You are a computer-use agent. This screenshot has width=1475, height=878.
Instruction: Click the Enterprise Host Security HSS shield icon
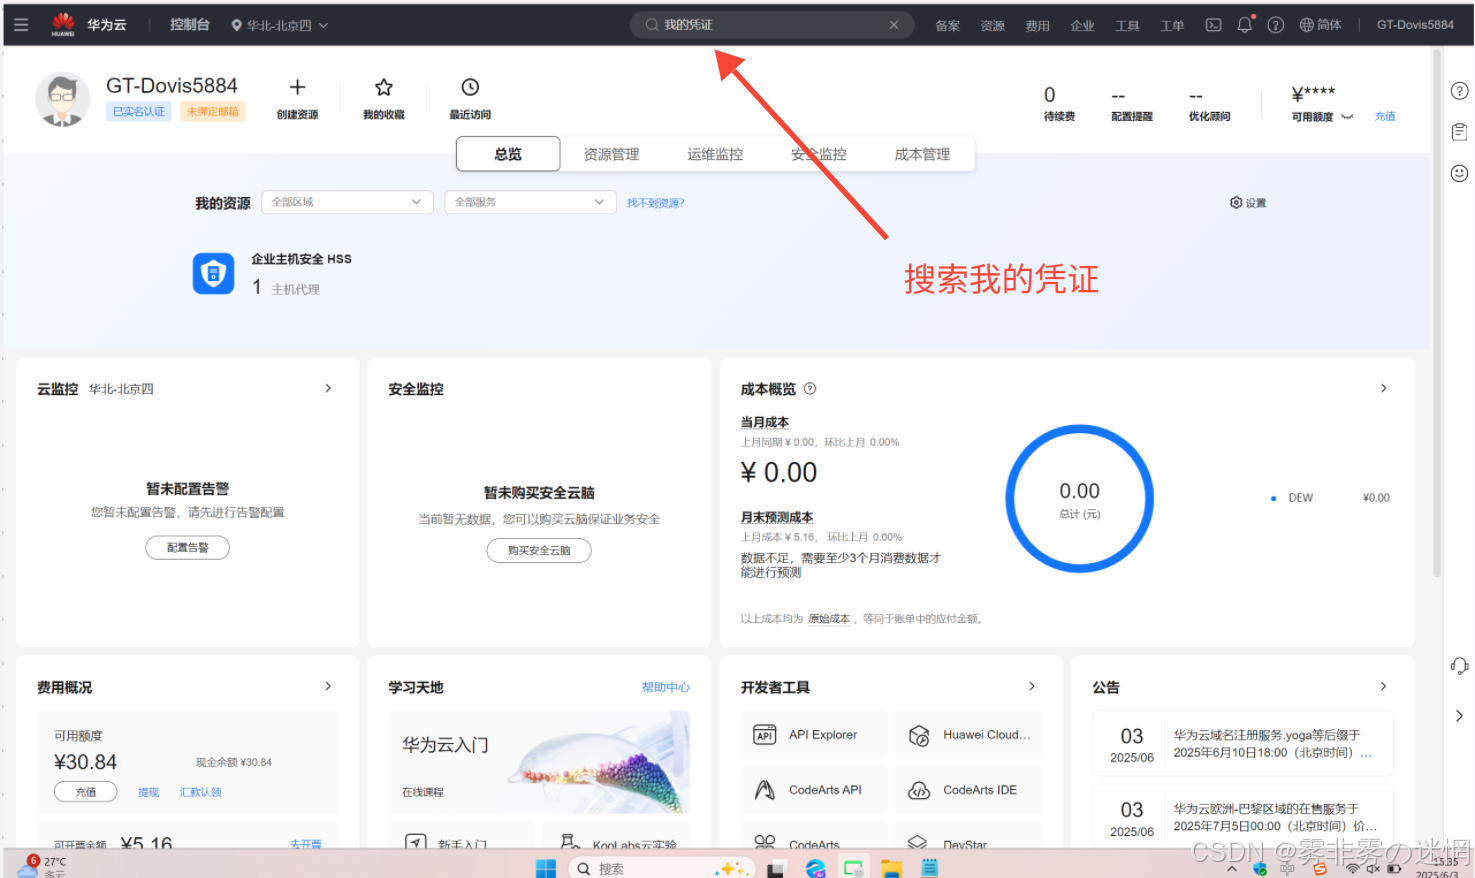point(213,273)
